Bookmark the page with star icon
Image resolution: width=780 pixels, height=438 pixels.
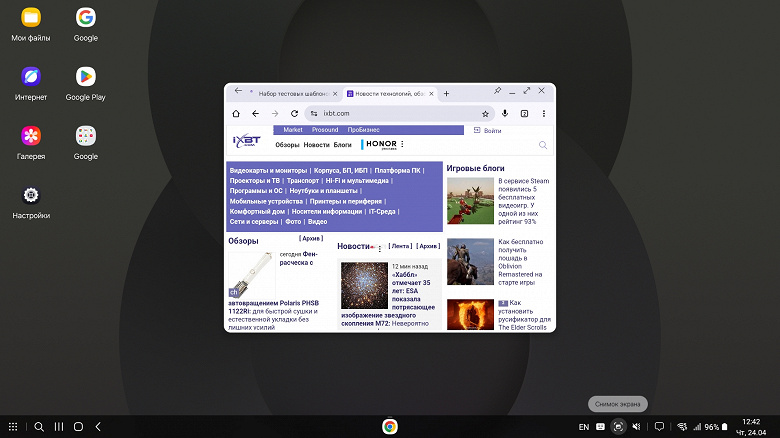[x=485, y=114]
